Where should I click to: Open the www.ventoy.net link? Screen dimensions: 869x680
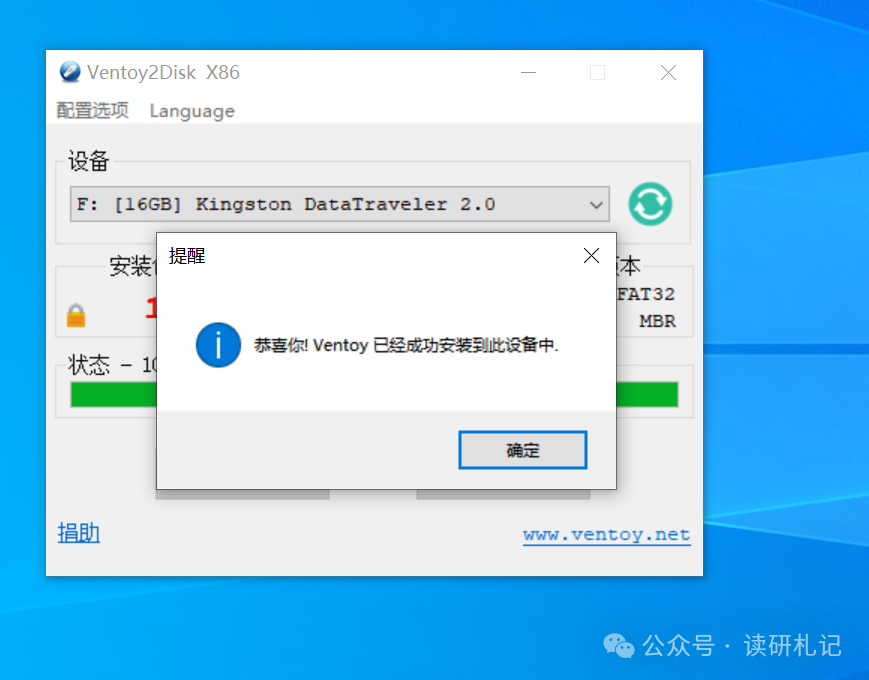[x=606, y=535]
